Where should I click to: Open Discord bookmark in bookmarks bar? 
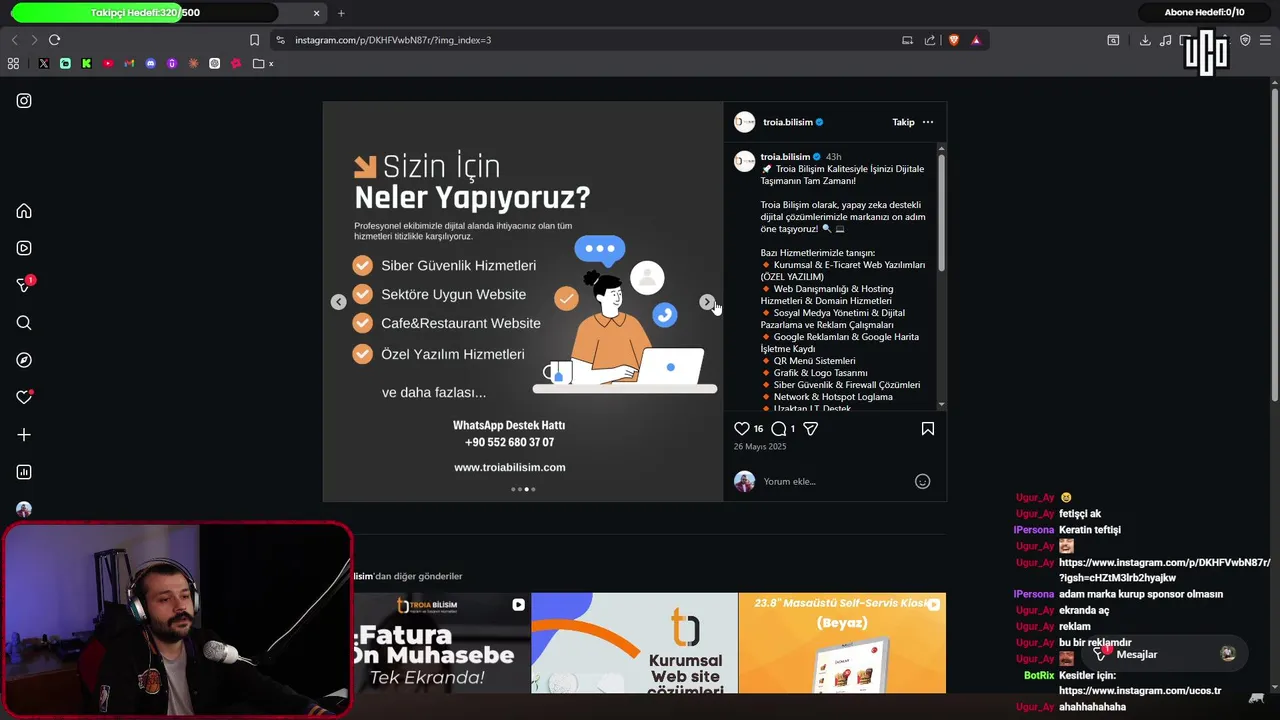[x=151, y=63]
